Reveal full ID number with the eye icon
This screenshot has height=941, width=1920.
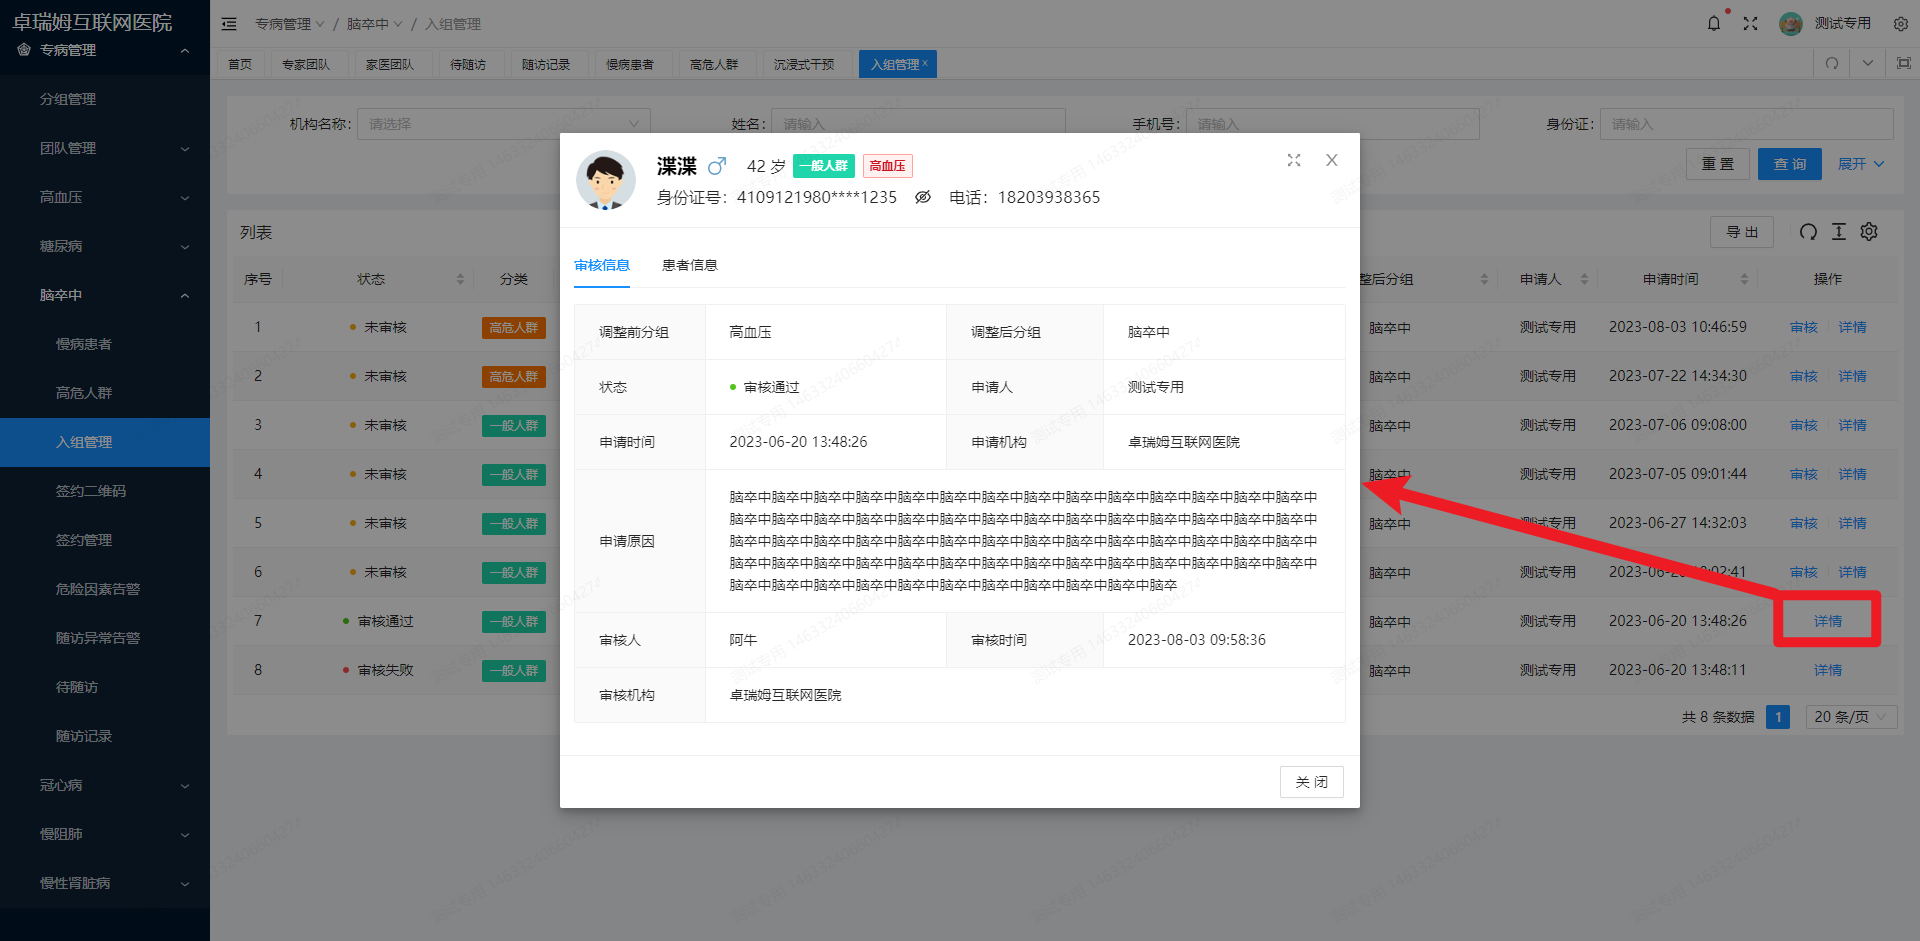(x=922, y=197)
